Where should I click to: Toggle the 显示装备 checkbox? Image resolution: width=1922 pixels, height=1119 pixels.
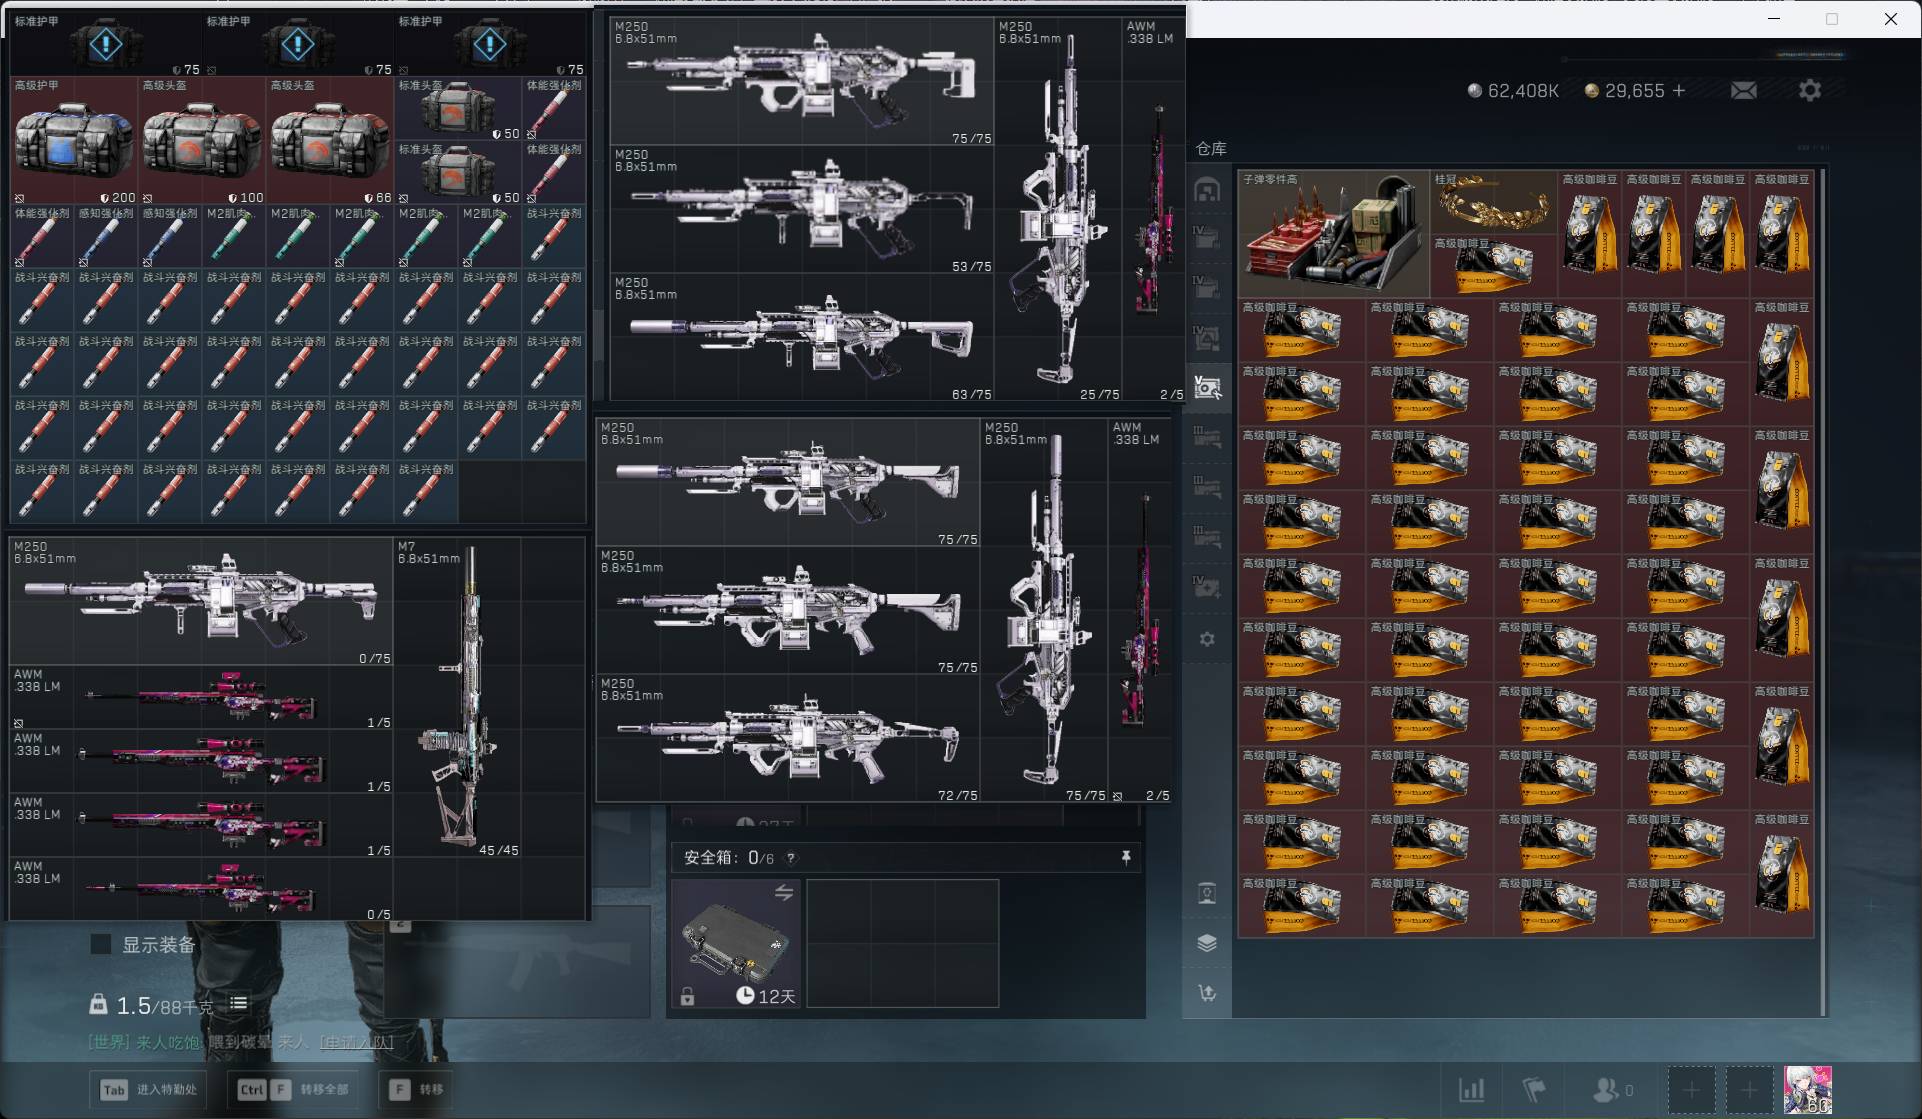pyautogui.click(x=101, y=945)
